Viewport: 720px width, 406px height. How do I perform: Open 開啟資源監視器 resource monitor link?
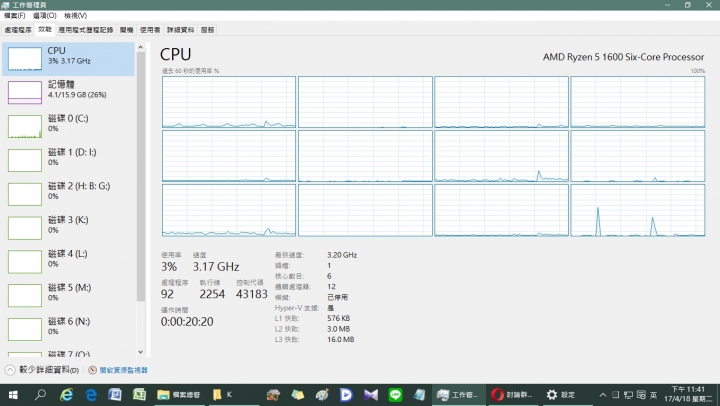124,370
